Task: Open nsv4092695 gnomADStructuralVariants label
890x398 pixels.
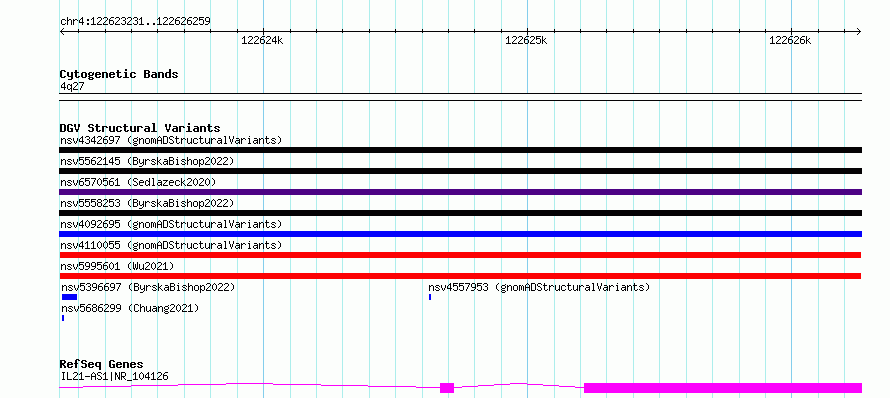Action: pos(171,224)
